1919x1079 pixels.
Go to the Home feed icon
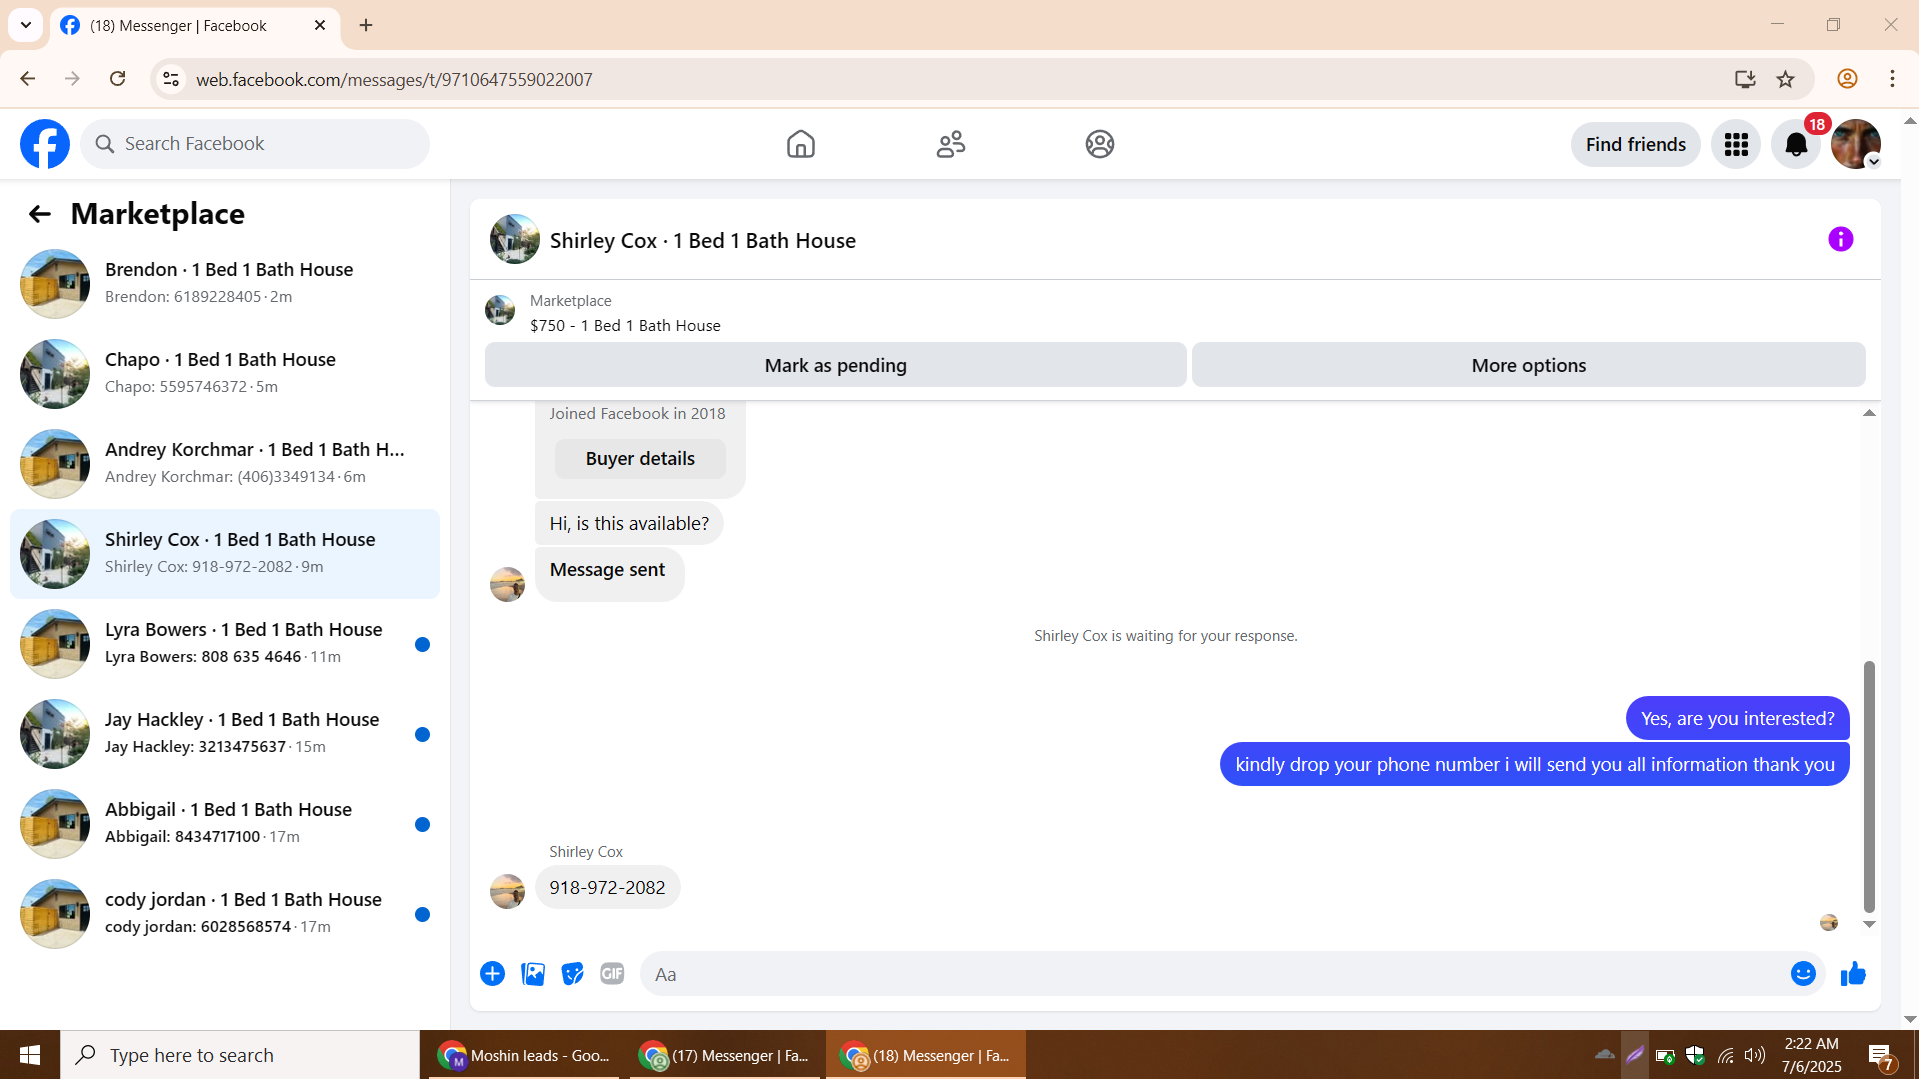(800, 144)
